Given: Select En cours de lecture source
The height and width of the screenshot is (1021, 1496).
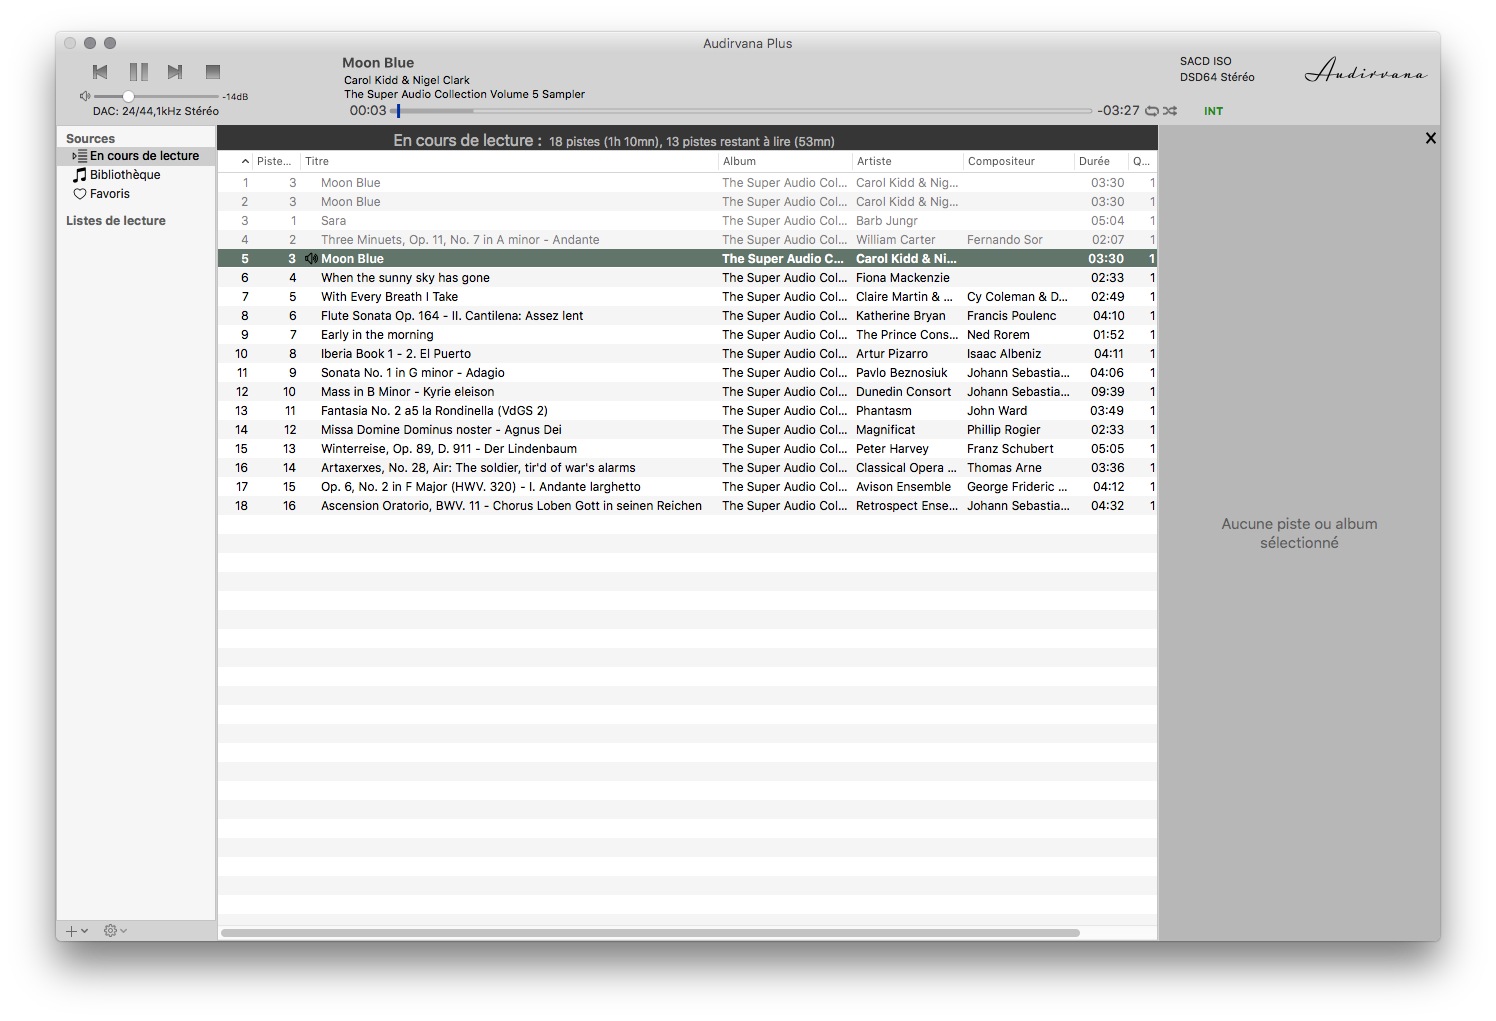Looking at the screenshot, I should (136, 156).
